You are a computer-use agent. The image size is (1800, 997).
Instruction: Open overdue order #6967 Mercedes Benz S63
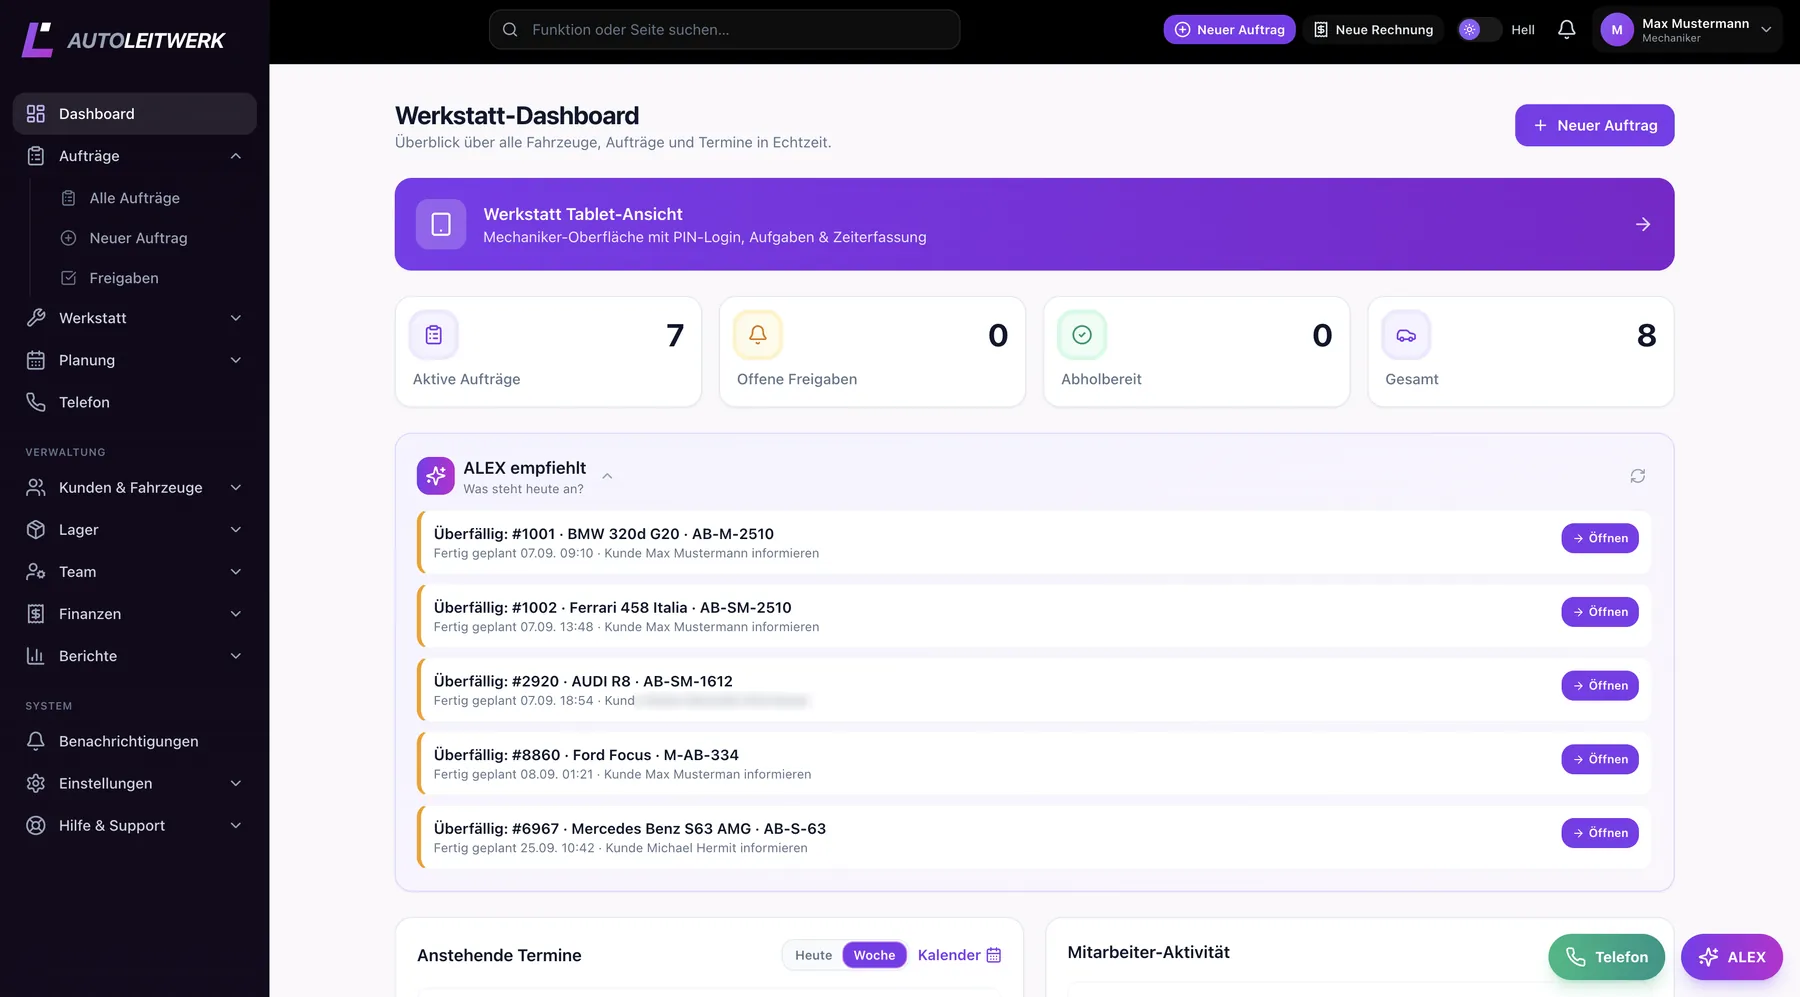click(1599, 833)
